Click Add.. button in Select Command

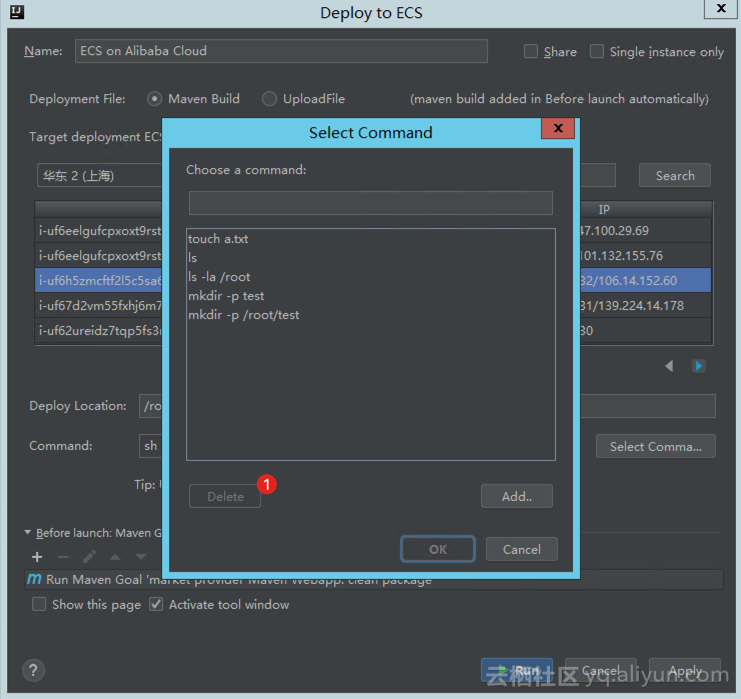click(x=517, y=496)
